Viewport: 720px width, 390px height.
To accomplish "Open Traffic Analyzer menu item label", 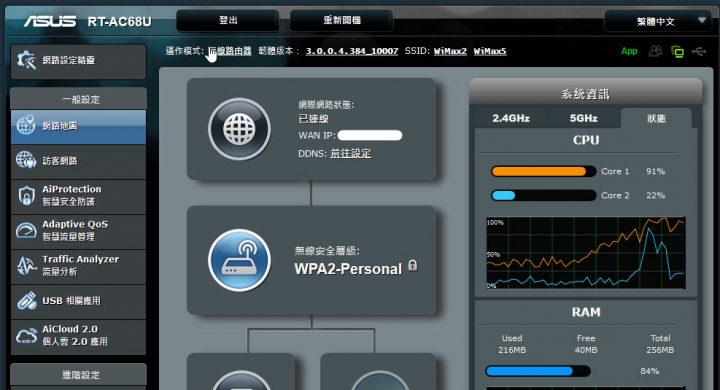I will tap(80, 265).
